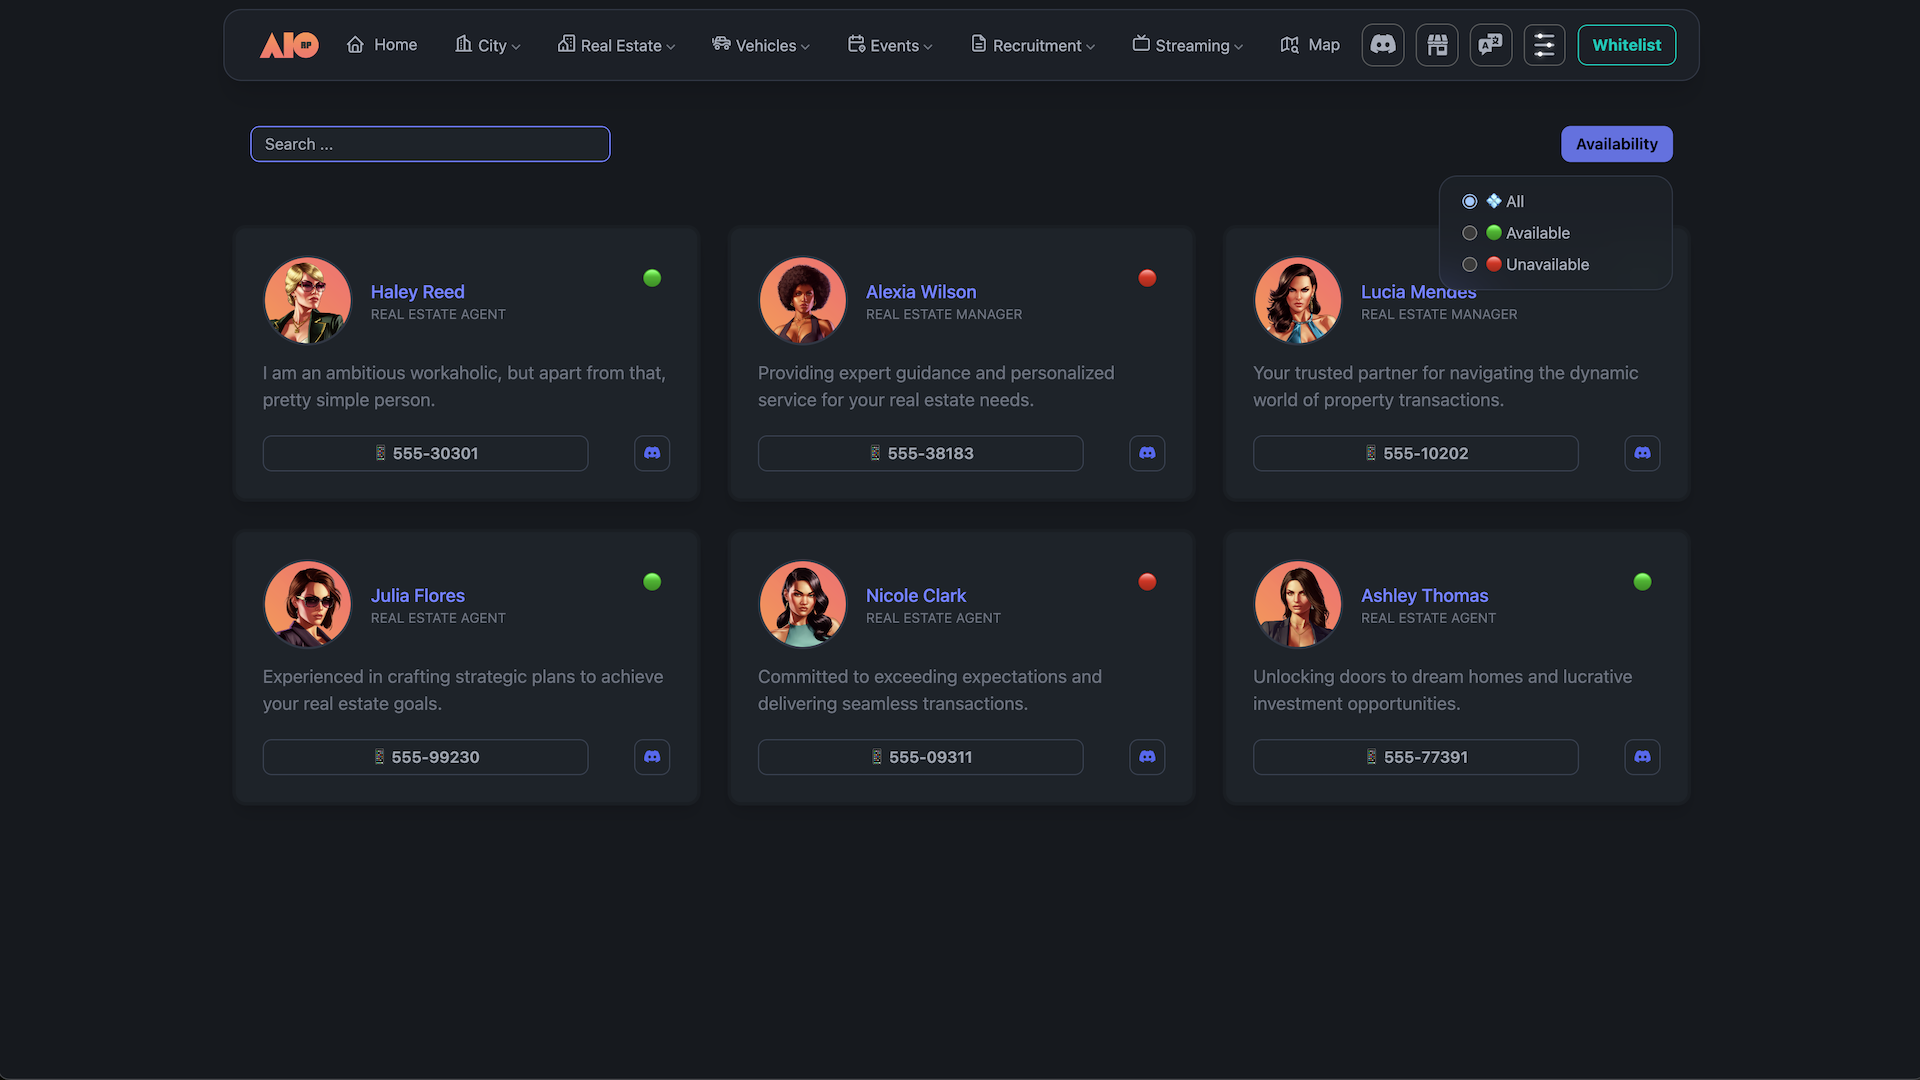Expand the City dropdown menu

(488, 45)
